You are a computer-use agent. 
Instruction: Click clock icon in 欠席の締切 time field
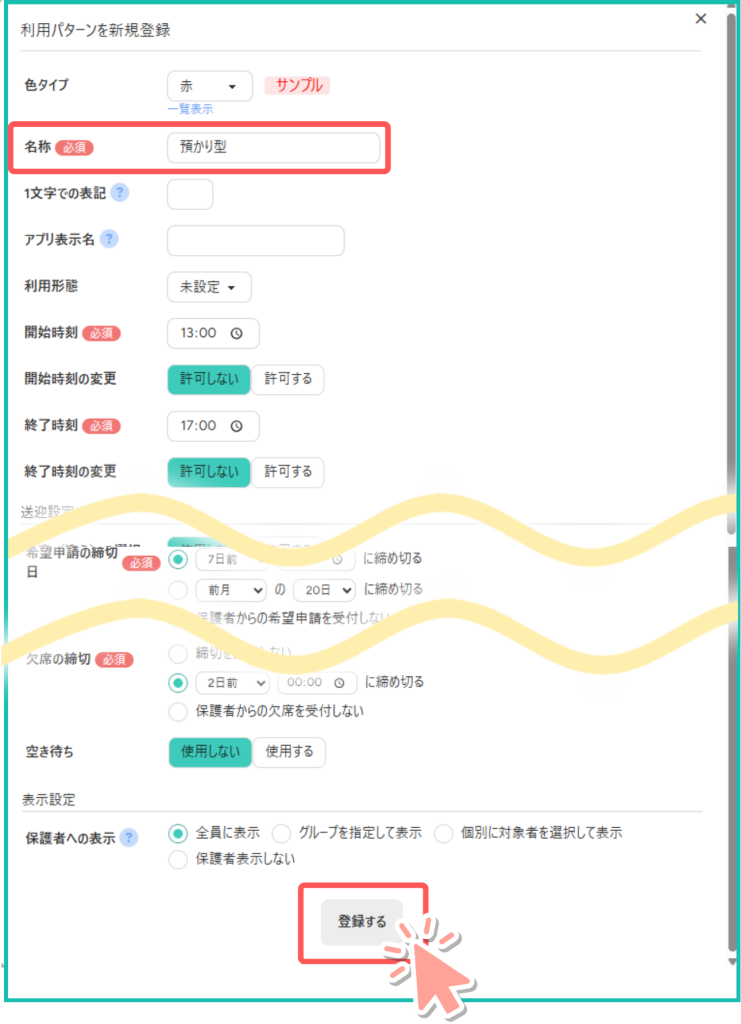tap(342, 682)
